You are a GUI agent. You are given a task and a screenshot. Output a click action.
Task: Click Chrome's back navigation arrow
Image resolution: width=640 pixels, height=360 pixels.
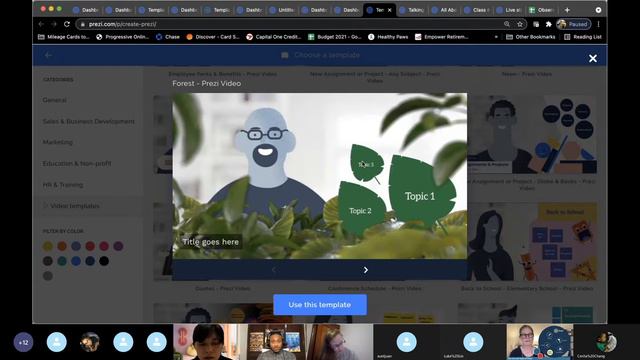pos(41,24)
